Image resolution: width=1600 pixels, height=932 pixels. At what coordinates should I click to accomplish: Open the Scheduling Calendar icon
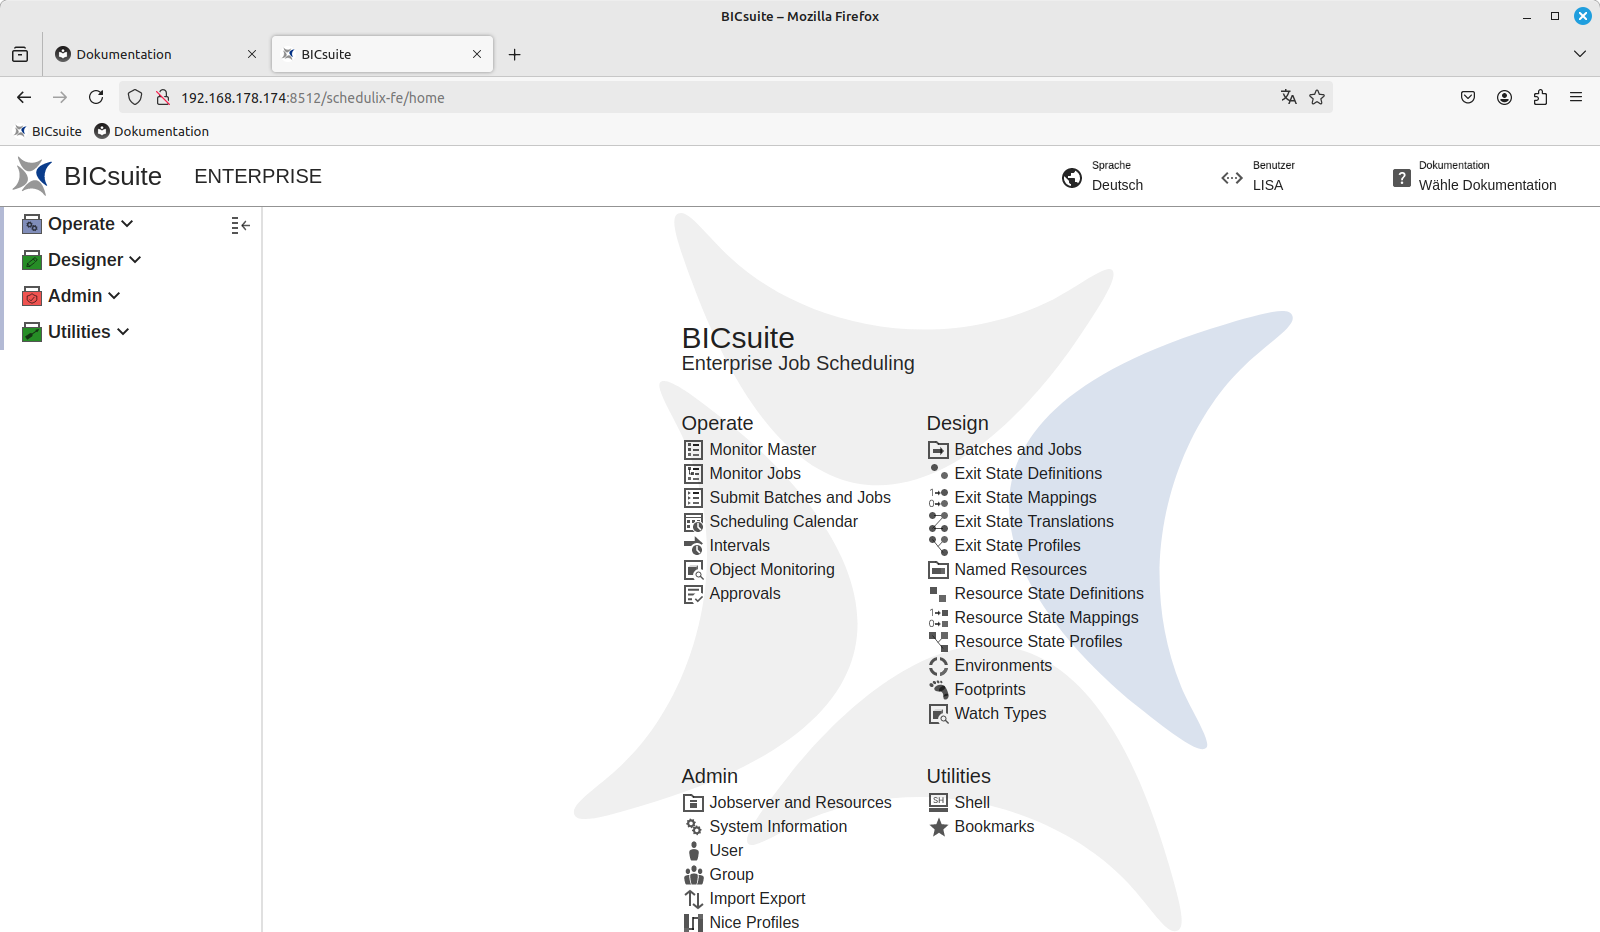[693, 522]
